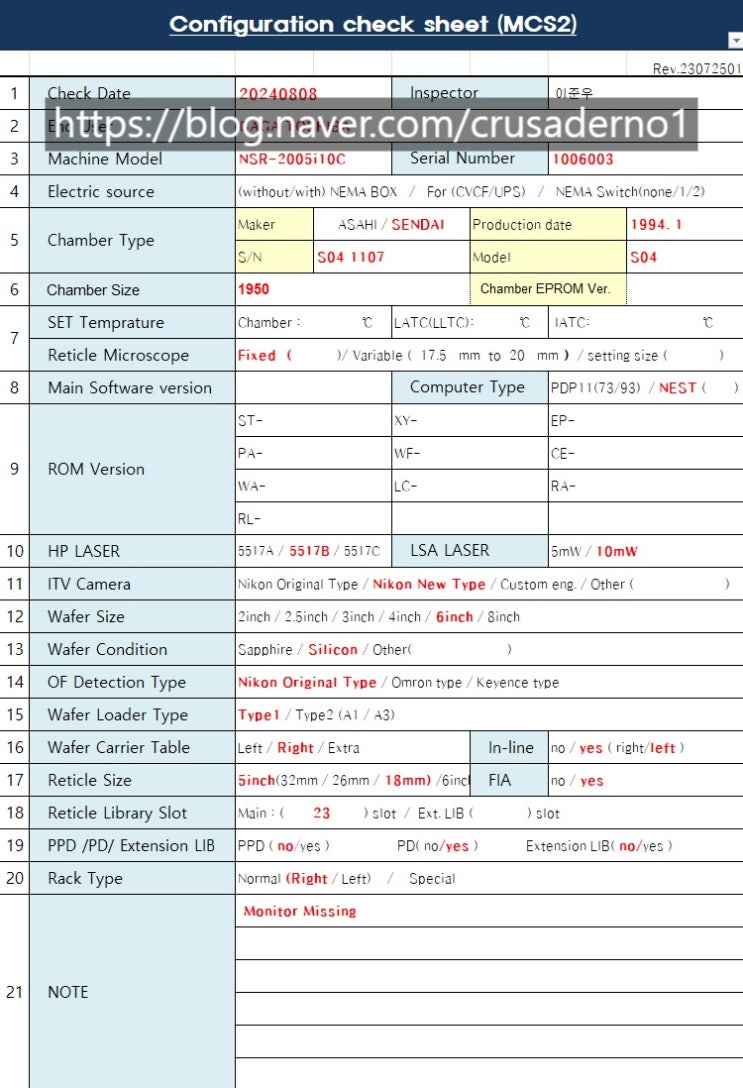The height and width of the screenshot is (1088, 743).
Task: Select the 'Chamber Type' label cell
Action: [x=132, y=240]
